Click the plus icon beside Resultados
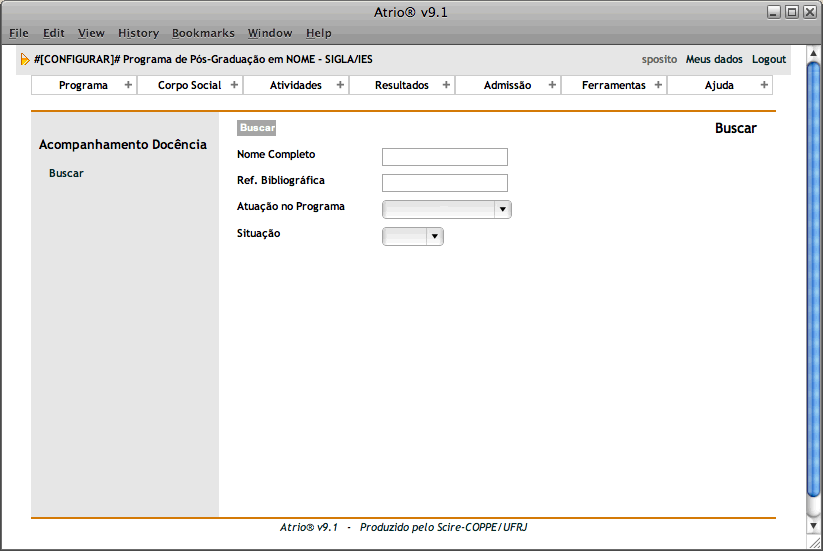Image resolution: width=823 pixels, height=551 pixels. [446, 85]
